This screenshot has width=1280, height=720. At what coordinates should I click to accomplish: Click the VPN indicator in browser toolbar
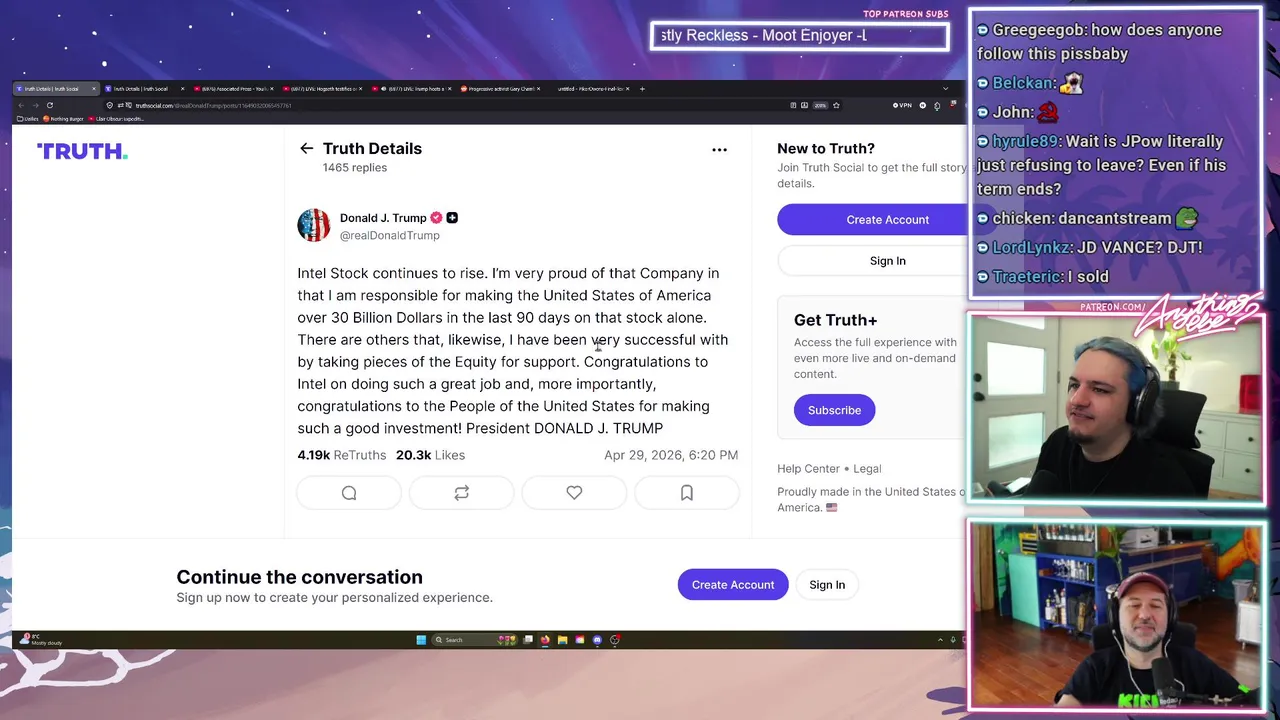pos(903,105)
